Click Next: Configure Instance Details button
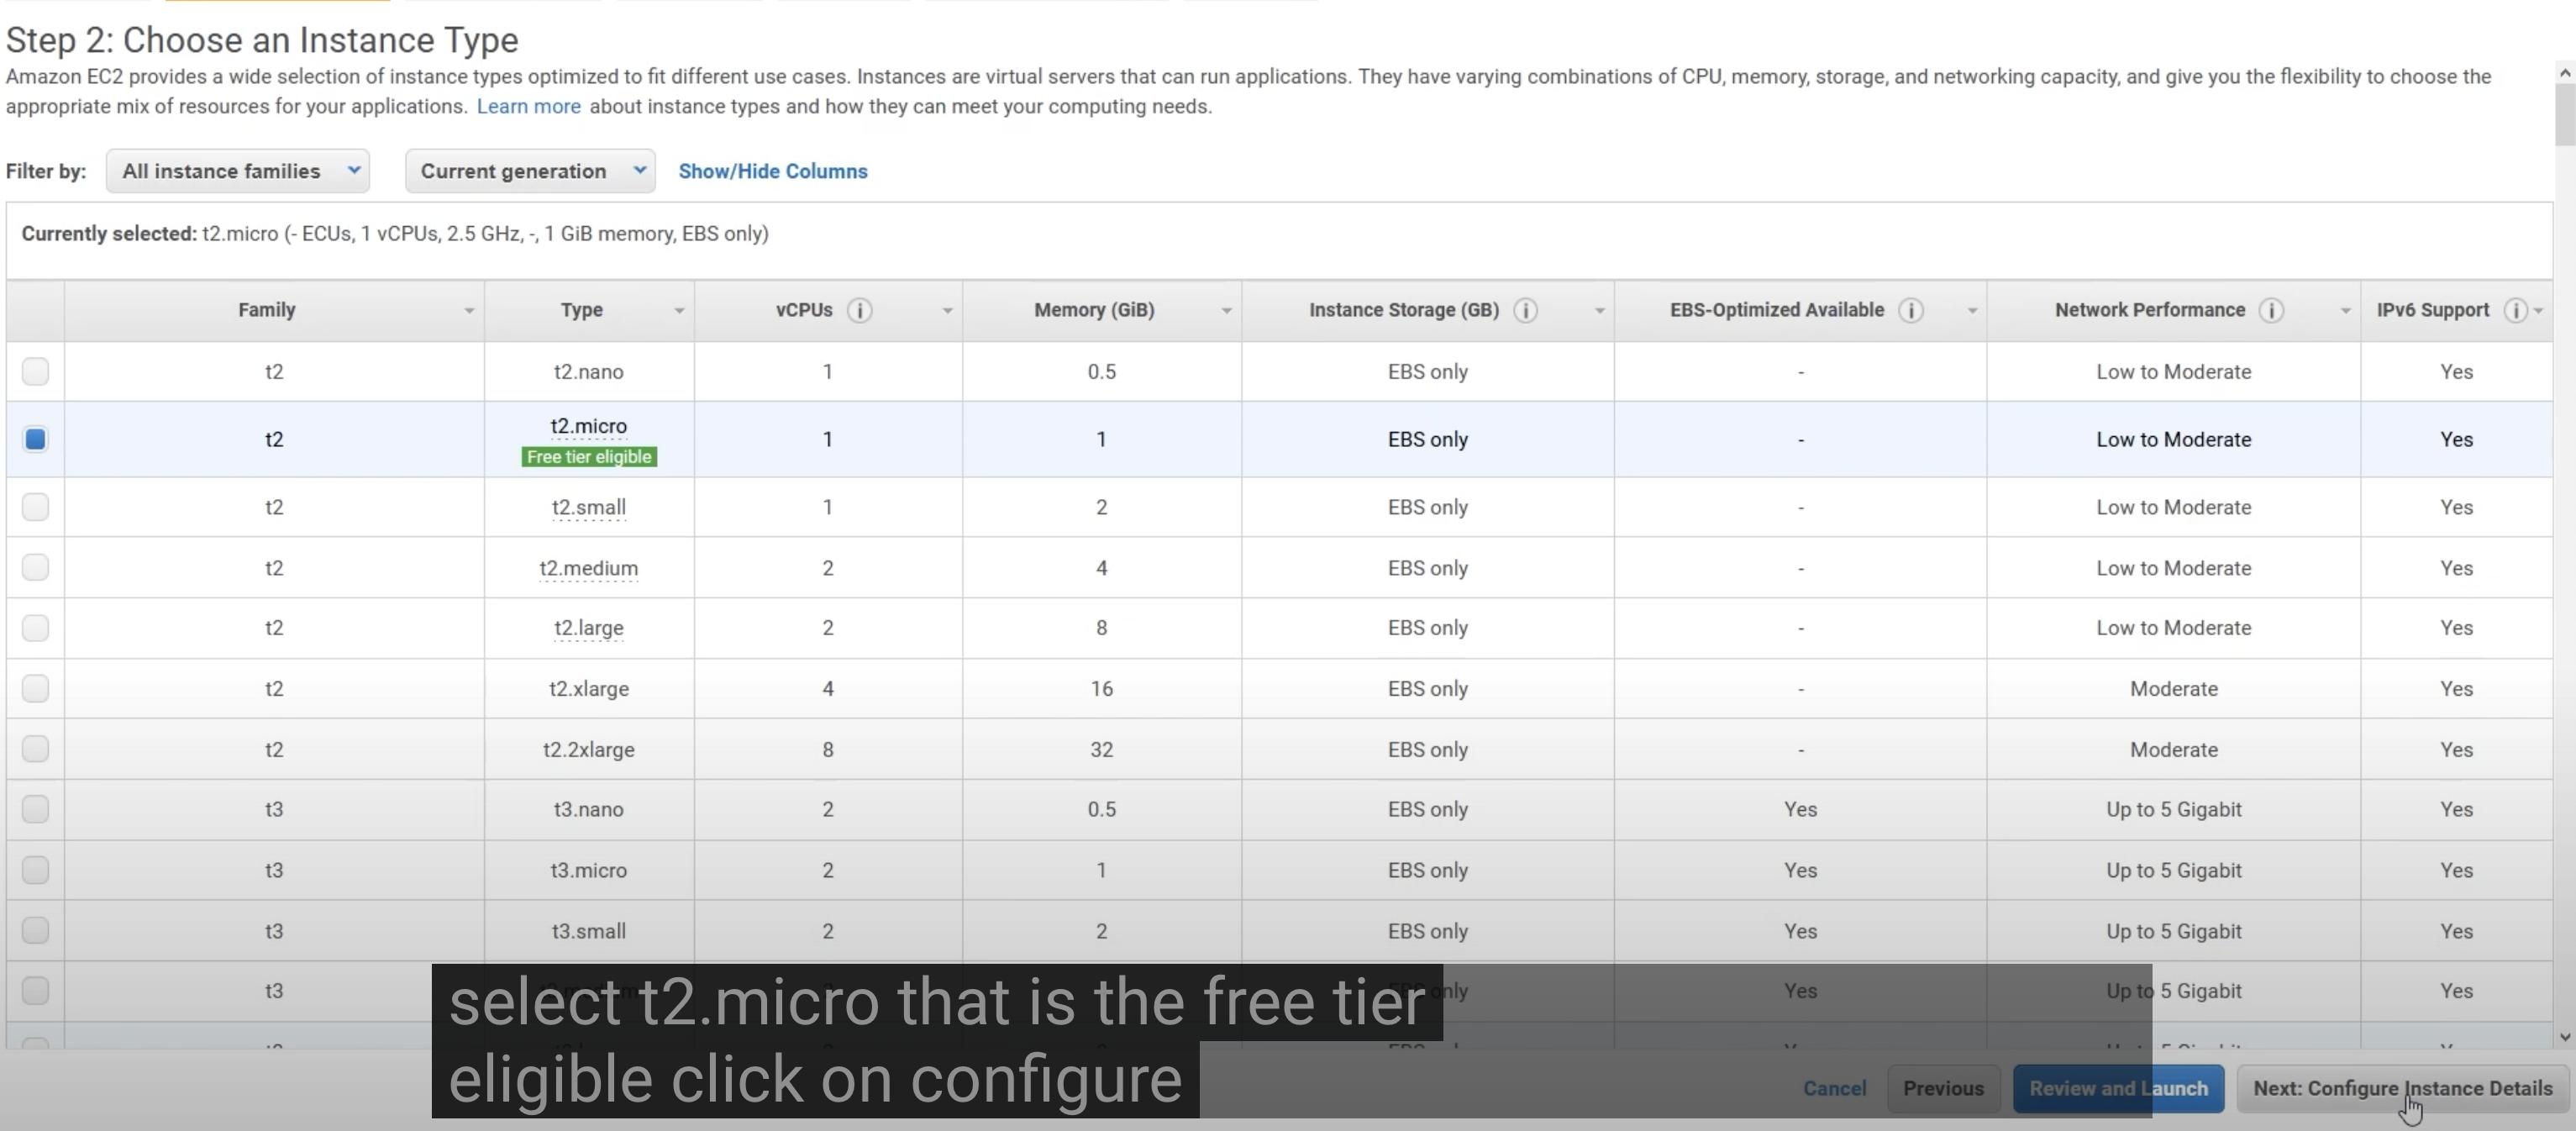 point(2402,1088)
